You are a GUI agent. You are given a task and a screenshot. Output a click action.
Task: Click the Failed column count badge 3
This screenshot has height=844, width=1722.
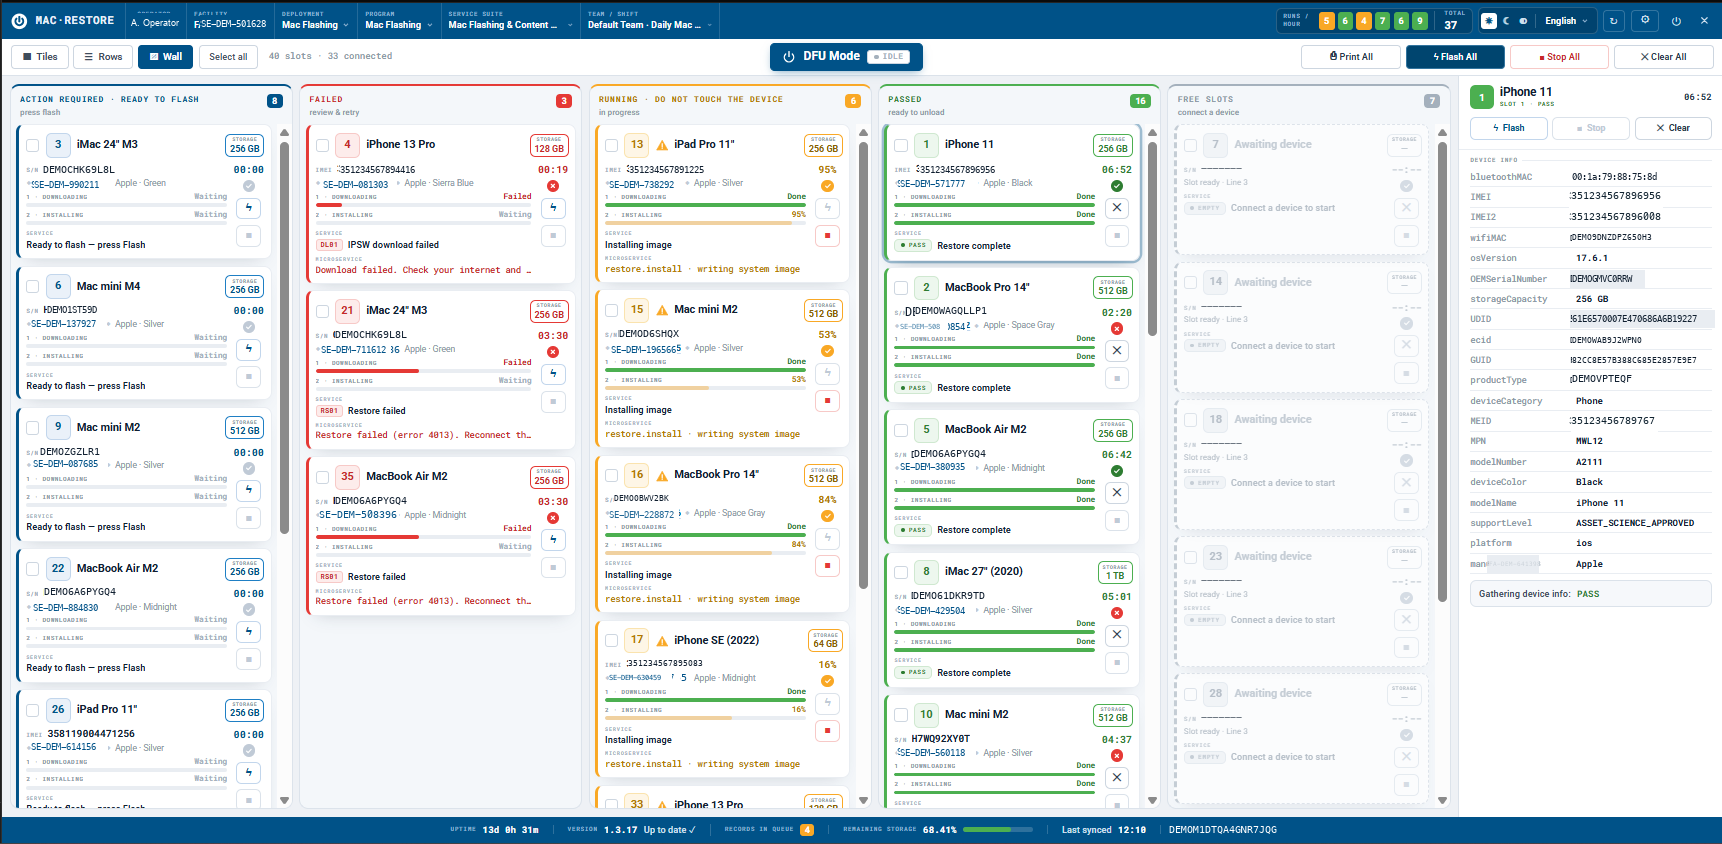point(564,101)
